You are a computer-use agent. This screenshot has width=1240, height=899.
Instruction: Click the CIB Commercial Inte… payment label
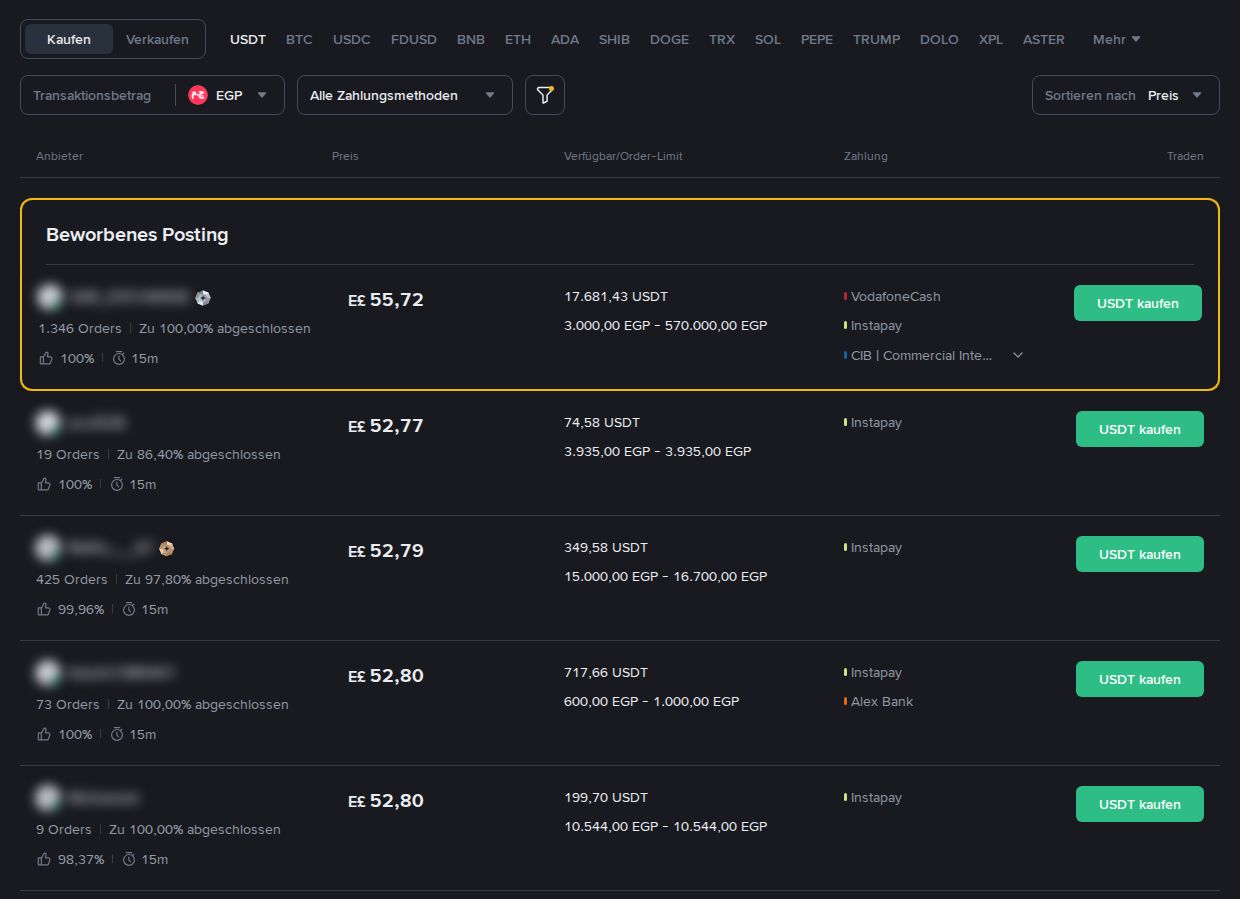921,355
